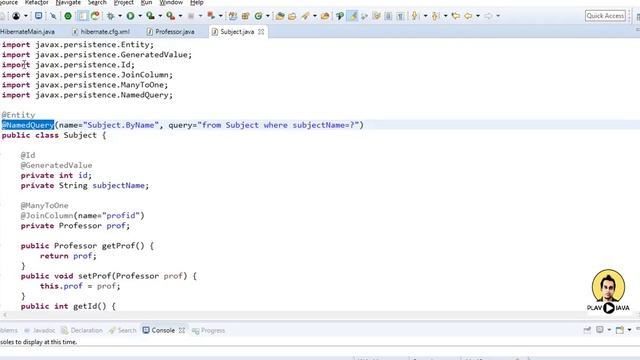Click the Display Selected Console icon
This screenshot has height=360, width=640.
pos(600,330)
